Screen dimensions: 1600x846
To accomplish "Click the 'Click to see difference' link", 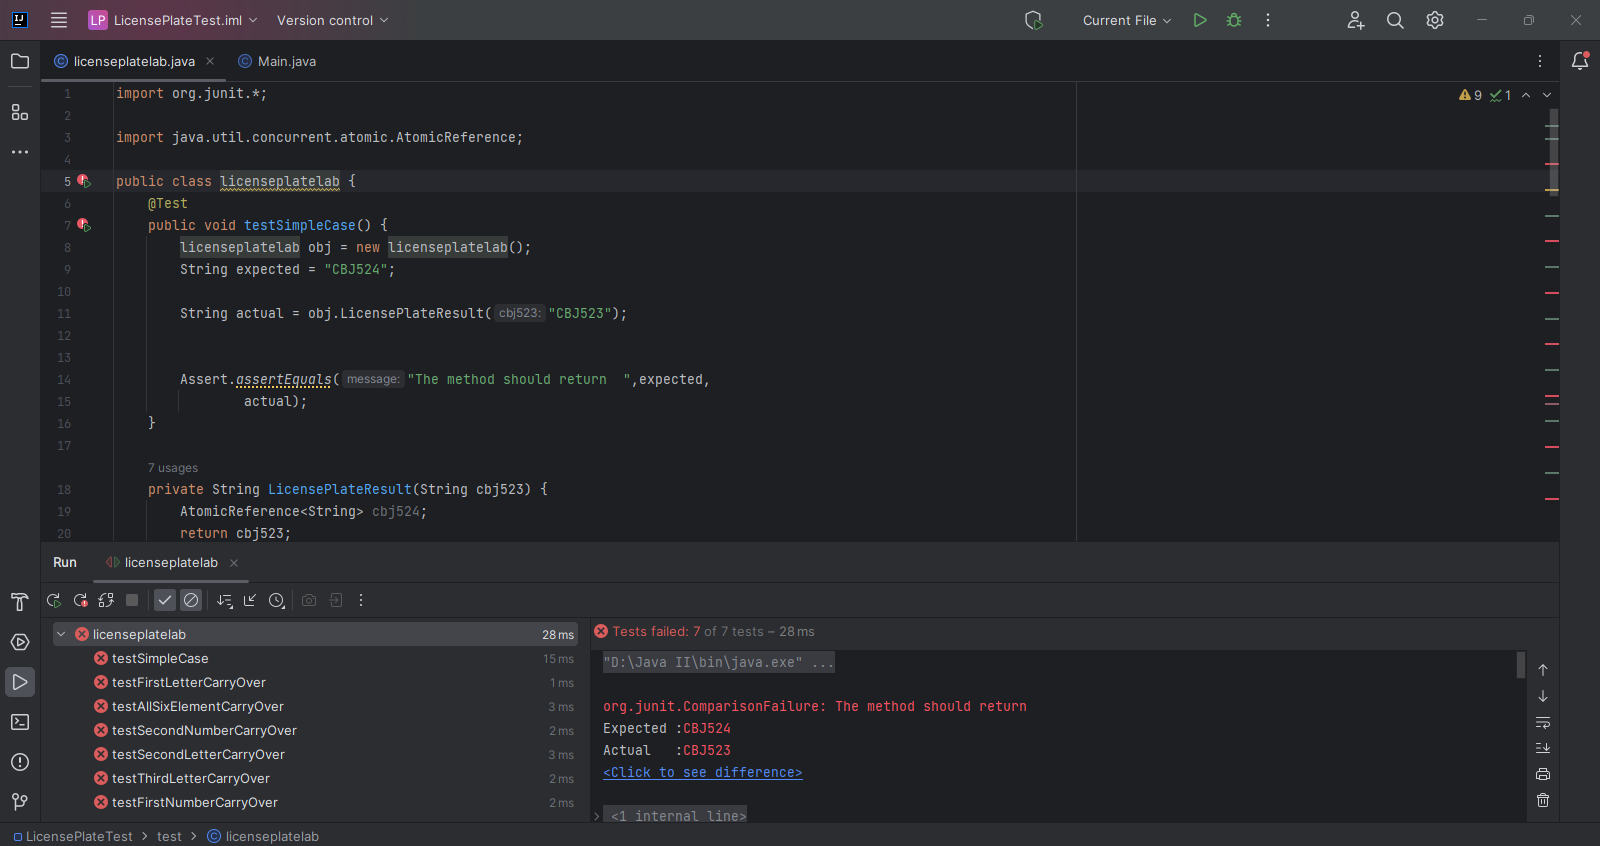I will click(702, 772).
